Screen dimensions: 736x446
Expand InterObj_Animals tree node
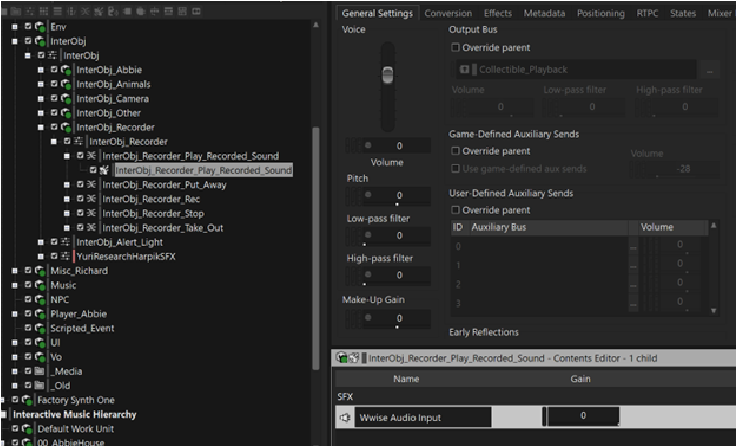(x=41, y=85)
